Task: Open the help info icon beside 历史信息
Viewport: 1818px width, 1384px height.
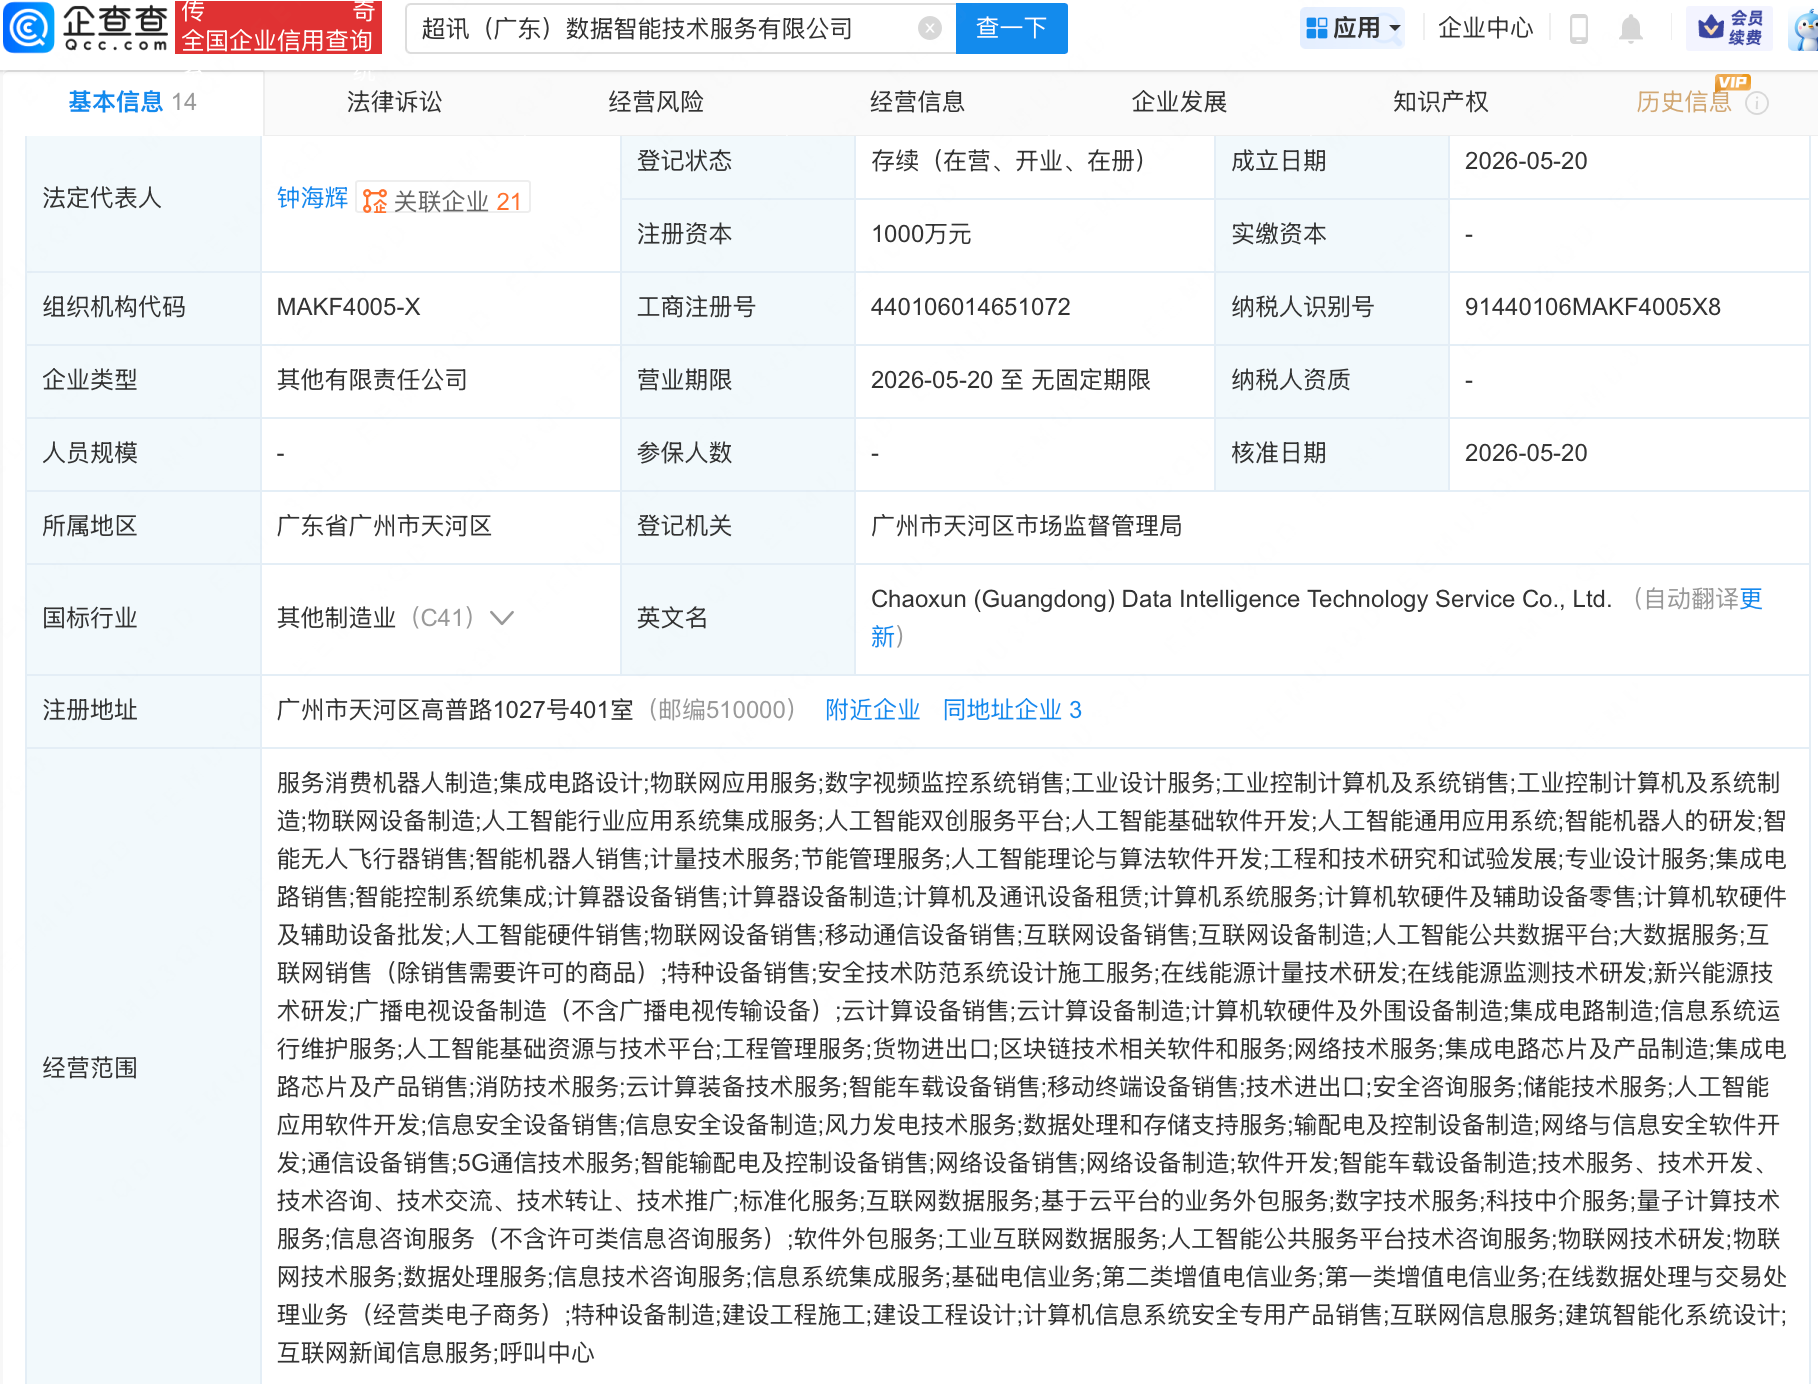Action: pyautogui.click(x=1757, y=103)
